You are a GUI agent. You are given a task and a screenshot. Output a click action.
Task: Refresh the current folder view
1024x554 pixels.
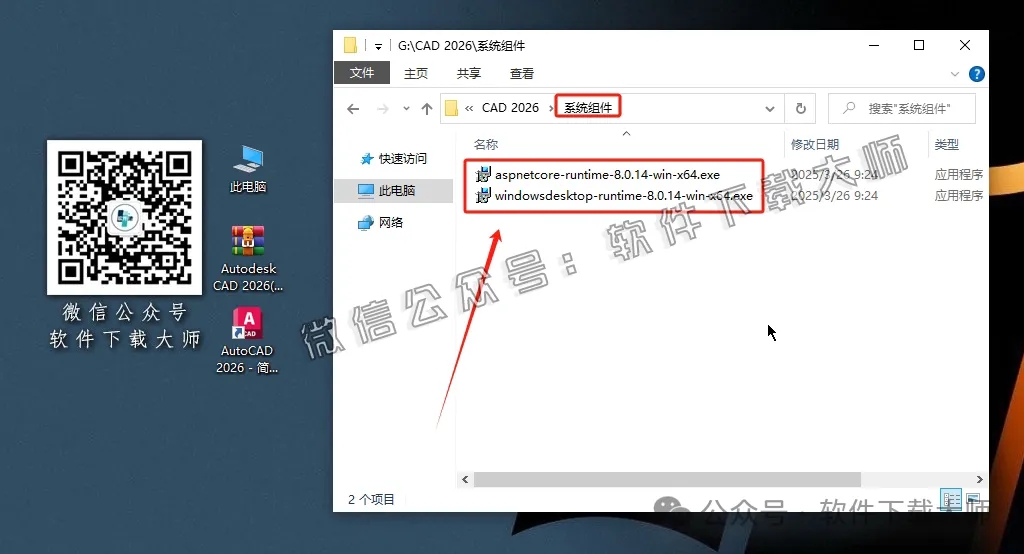coord(801,108)
